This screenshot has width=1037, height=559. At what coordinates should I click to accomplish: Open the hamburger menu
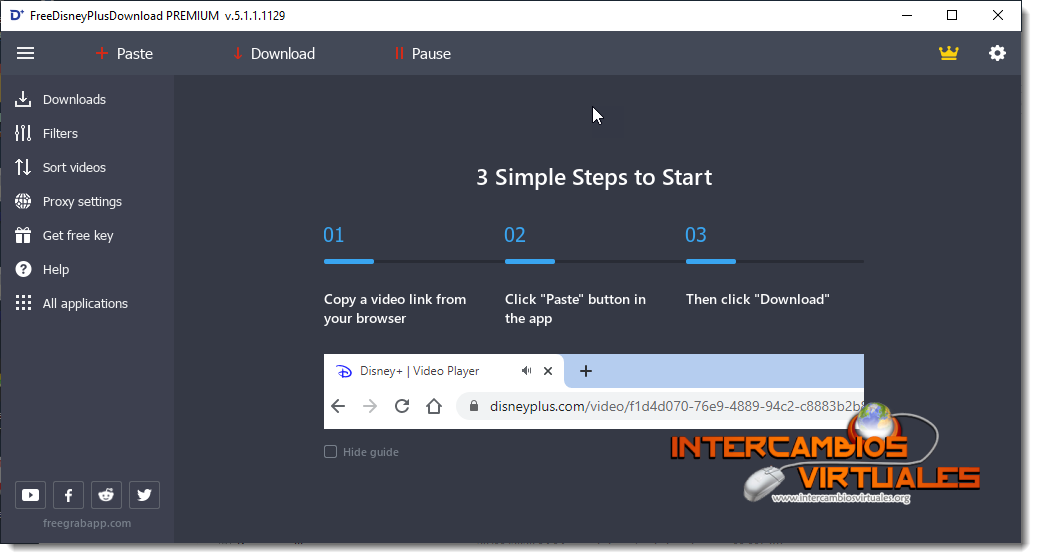point(25,54)
